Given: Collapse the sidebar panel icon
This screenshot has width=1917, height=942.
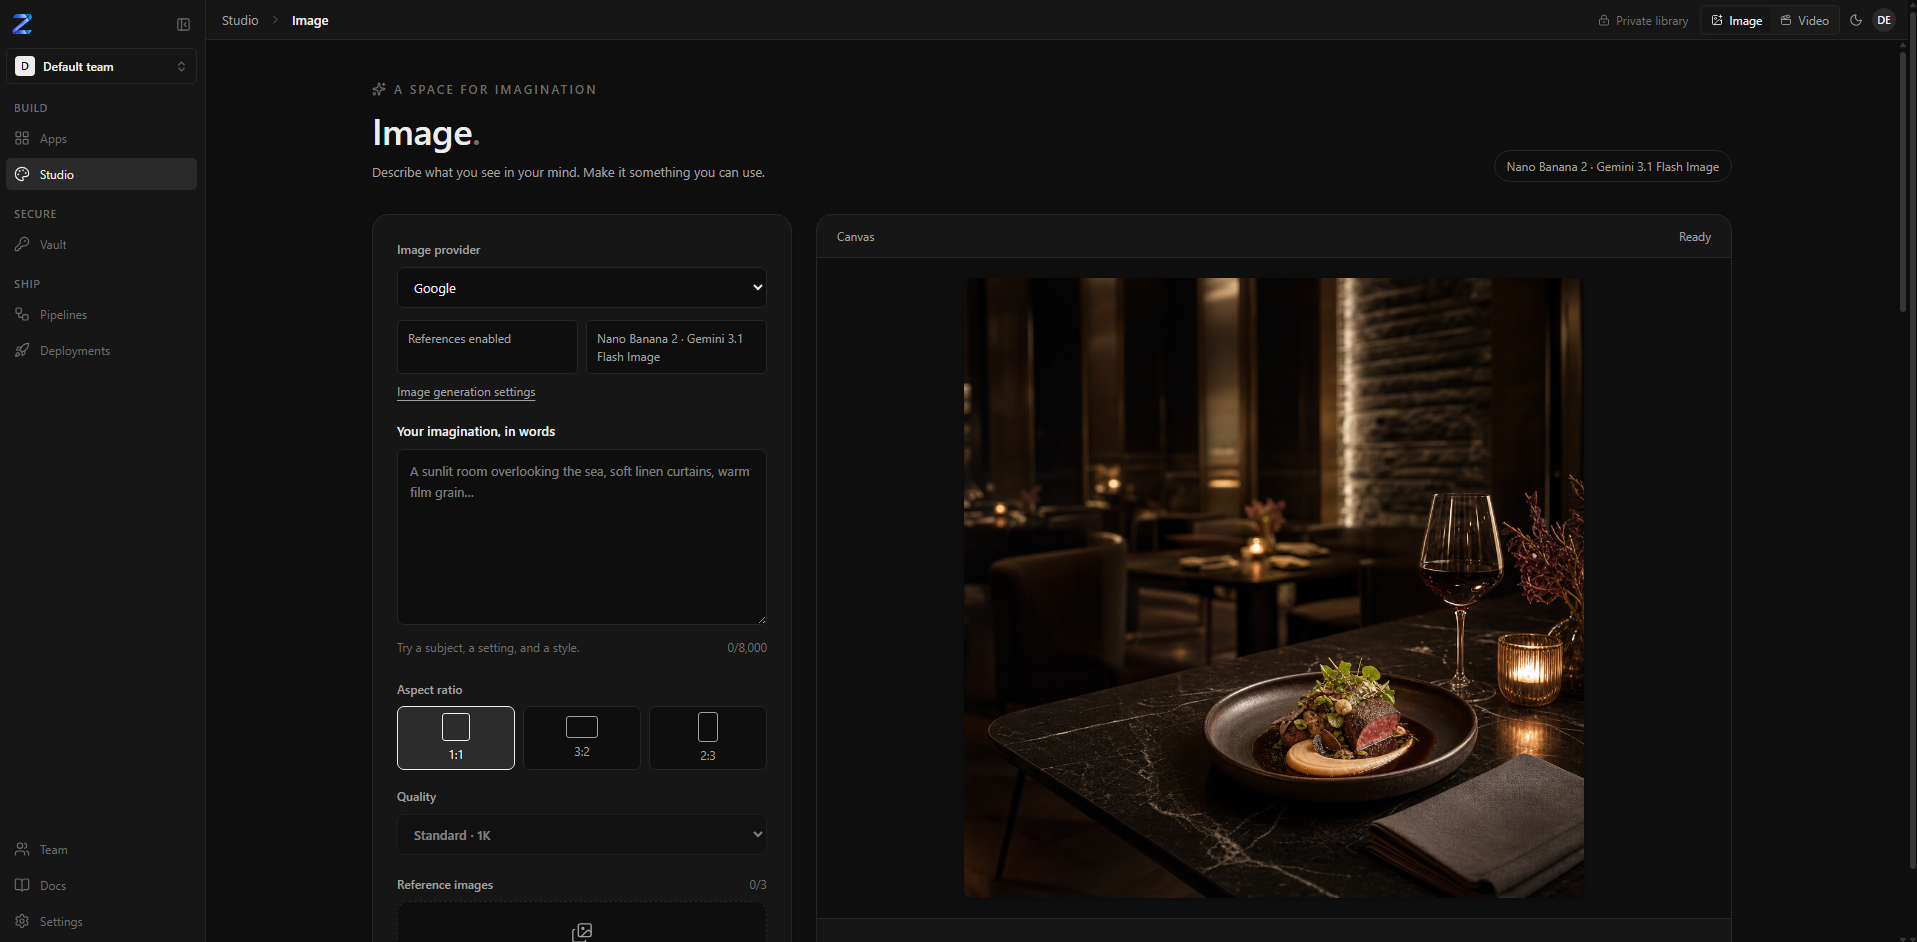Looking at the screenshot, I should (x=184, y=25).
